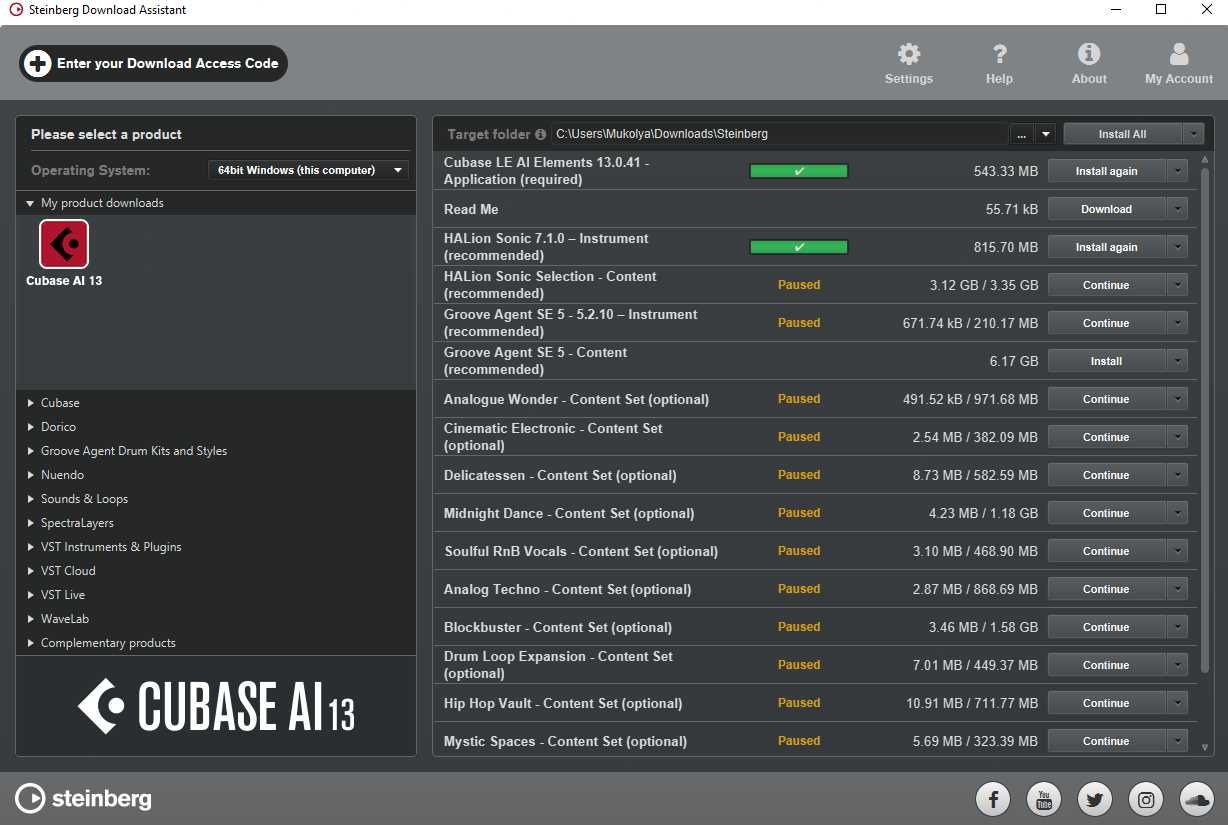This screenshot has width=1228, height=825.
Task: Select the Cubase AI 13 product icon
Action: 64,244
